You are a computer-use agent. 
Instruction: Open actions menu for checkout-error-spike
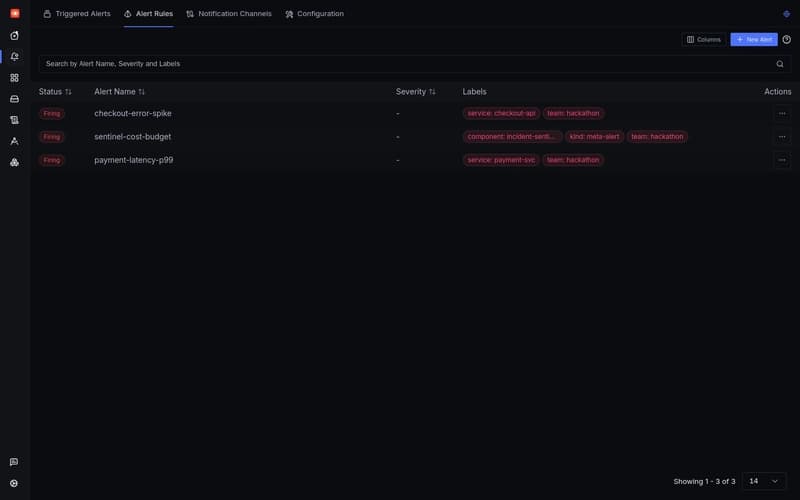pos(782,113)
